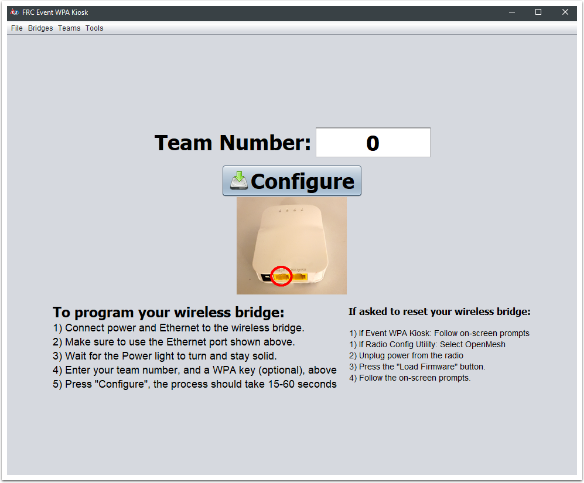584x483 pixels.
Task: Click line 'Press the "Load Firmware" button'
Action: pos(417,367)
